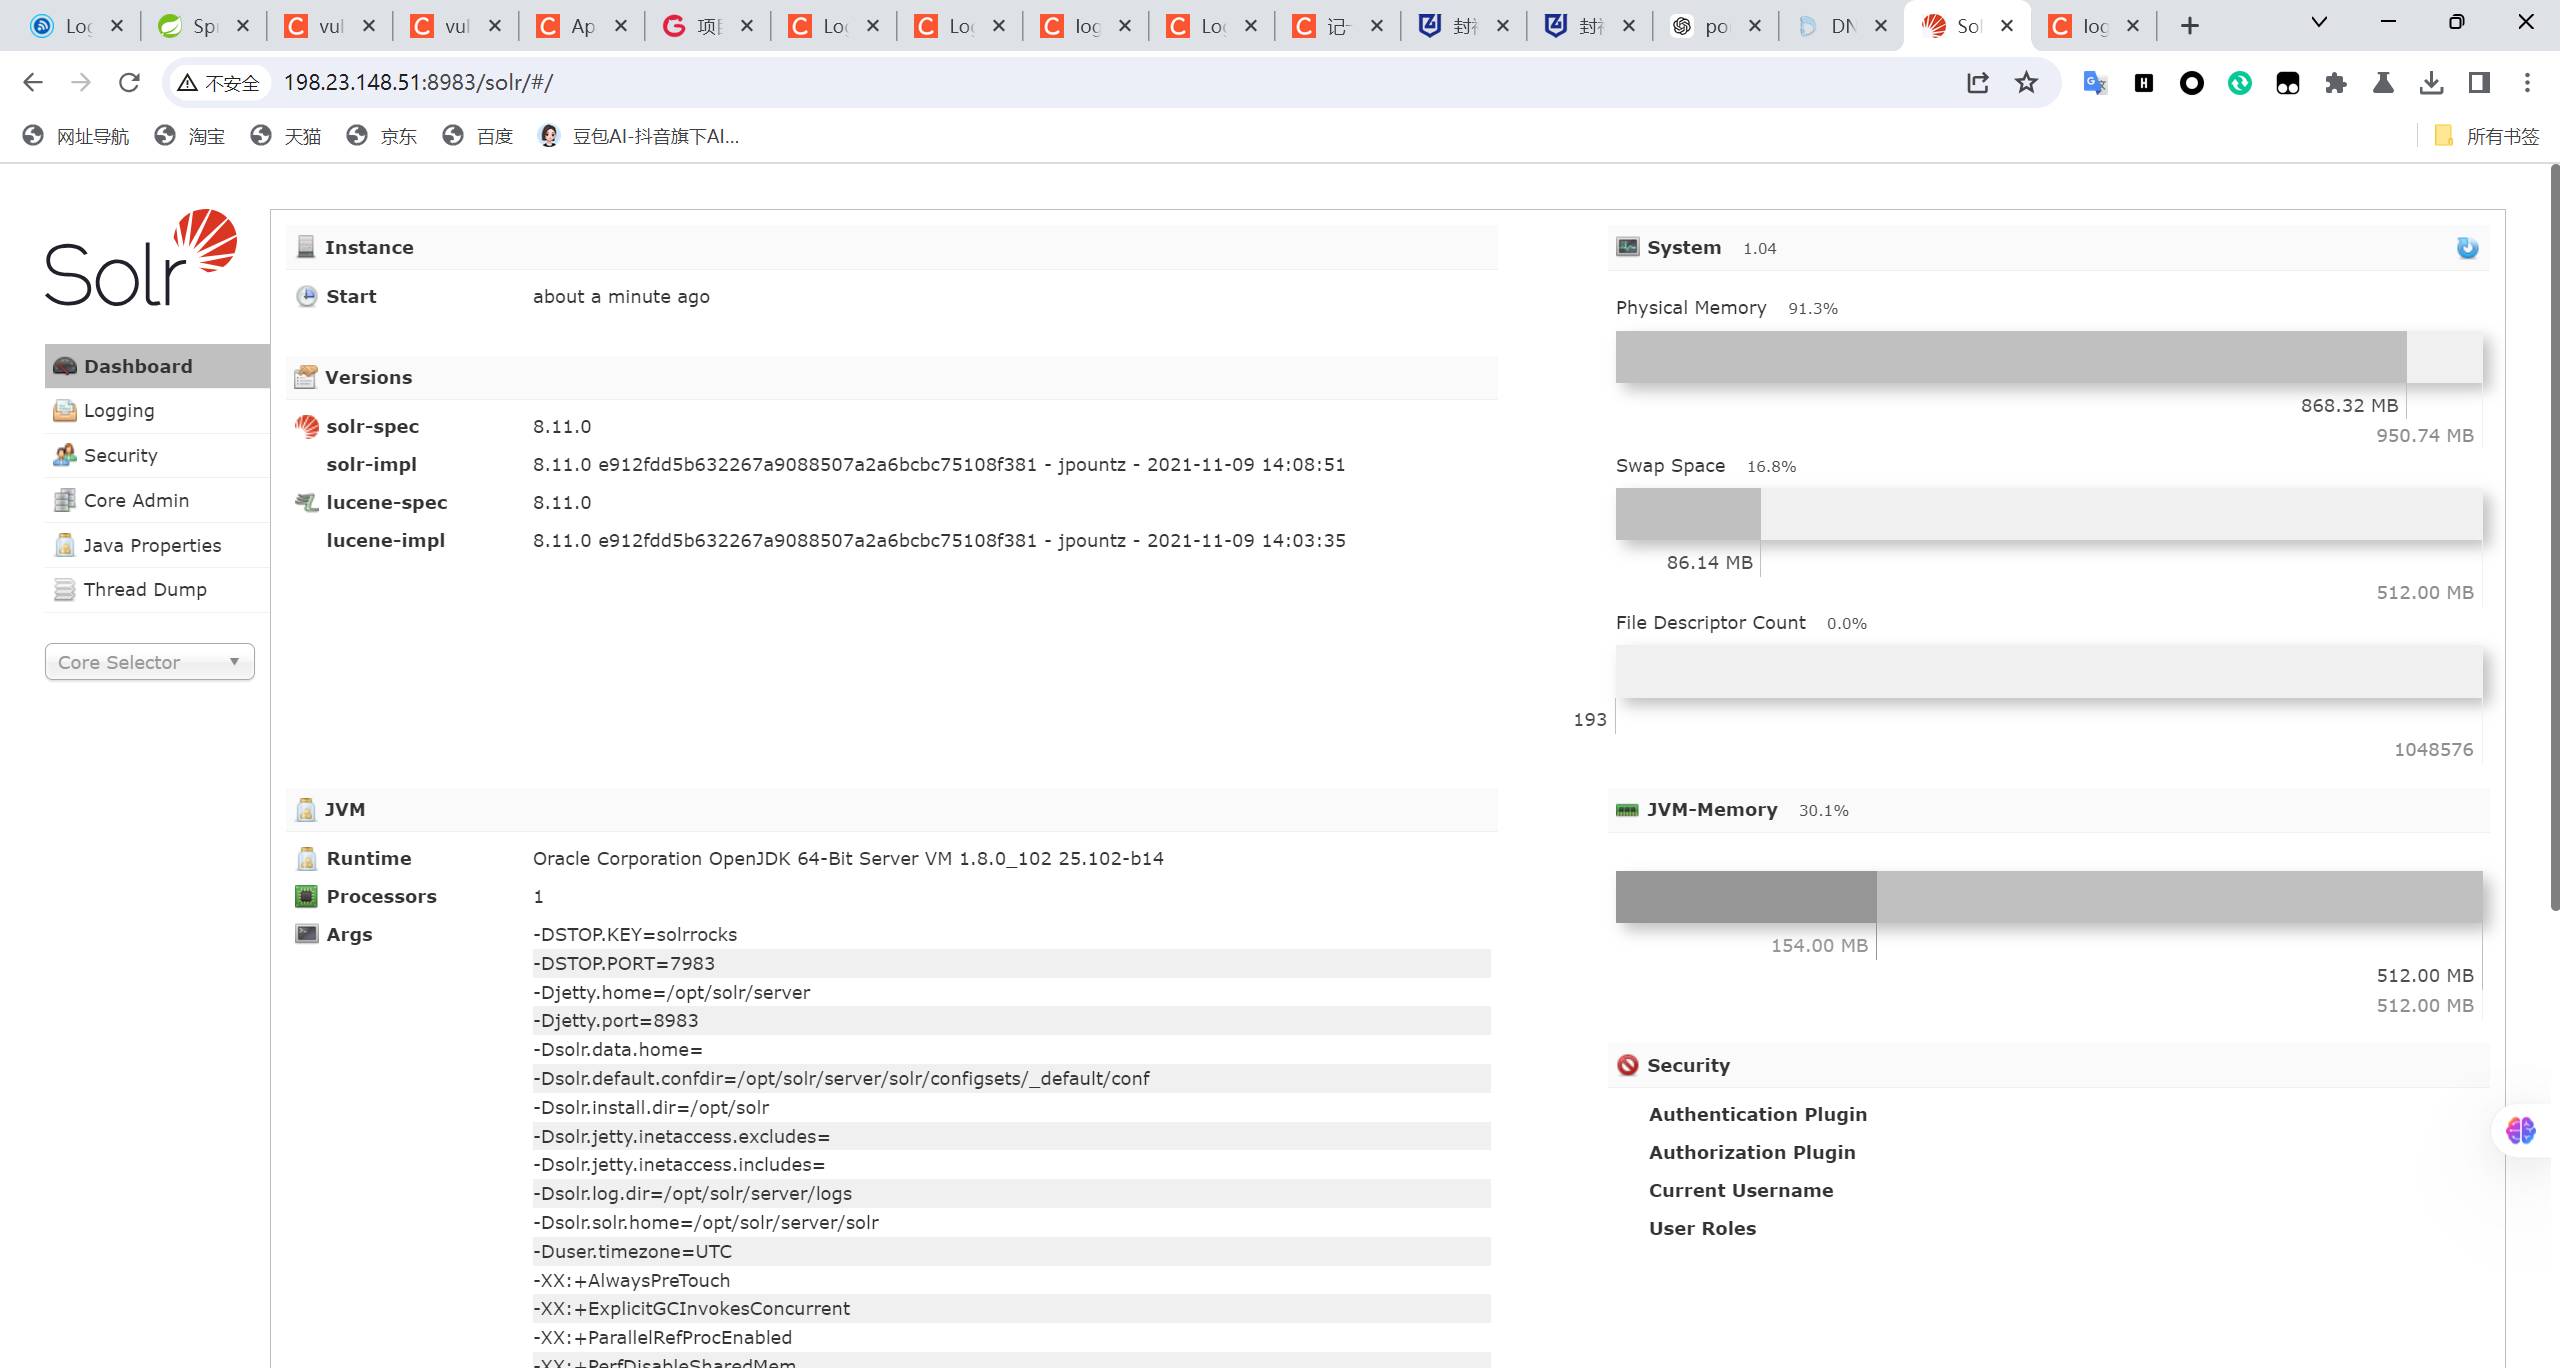Click the "Authentication Plugin" label

point(1758,1115)
